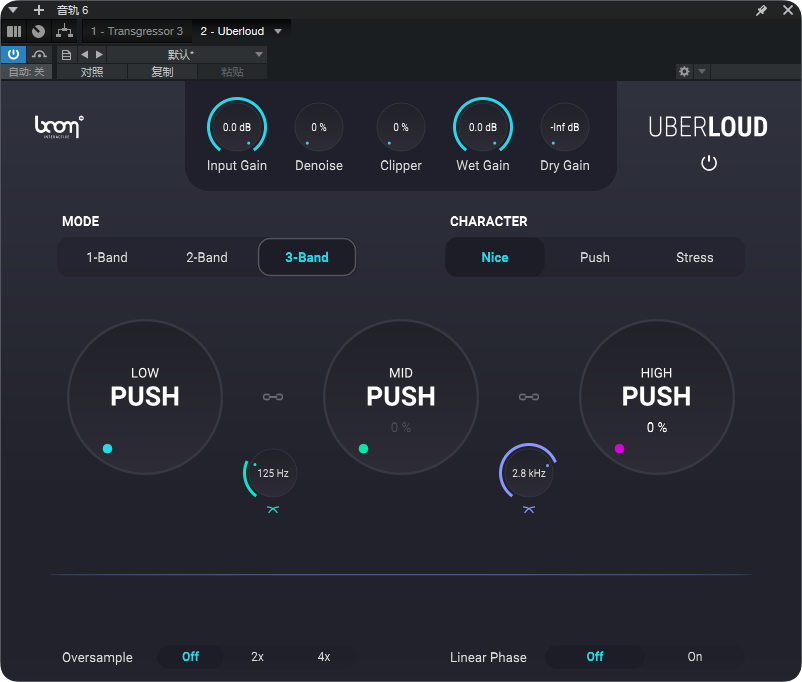Open the title bar menu arrow

coord(13,10)
